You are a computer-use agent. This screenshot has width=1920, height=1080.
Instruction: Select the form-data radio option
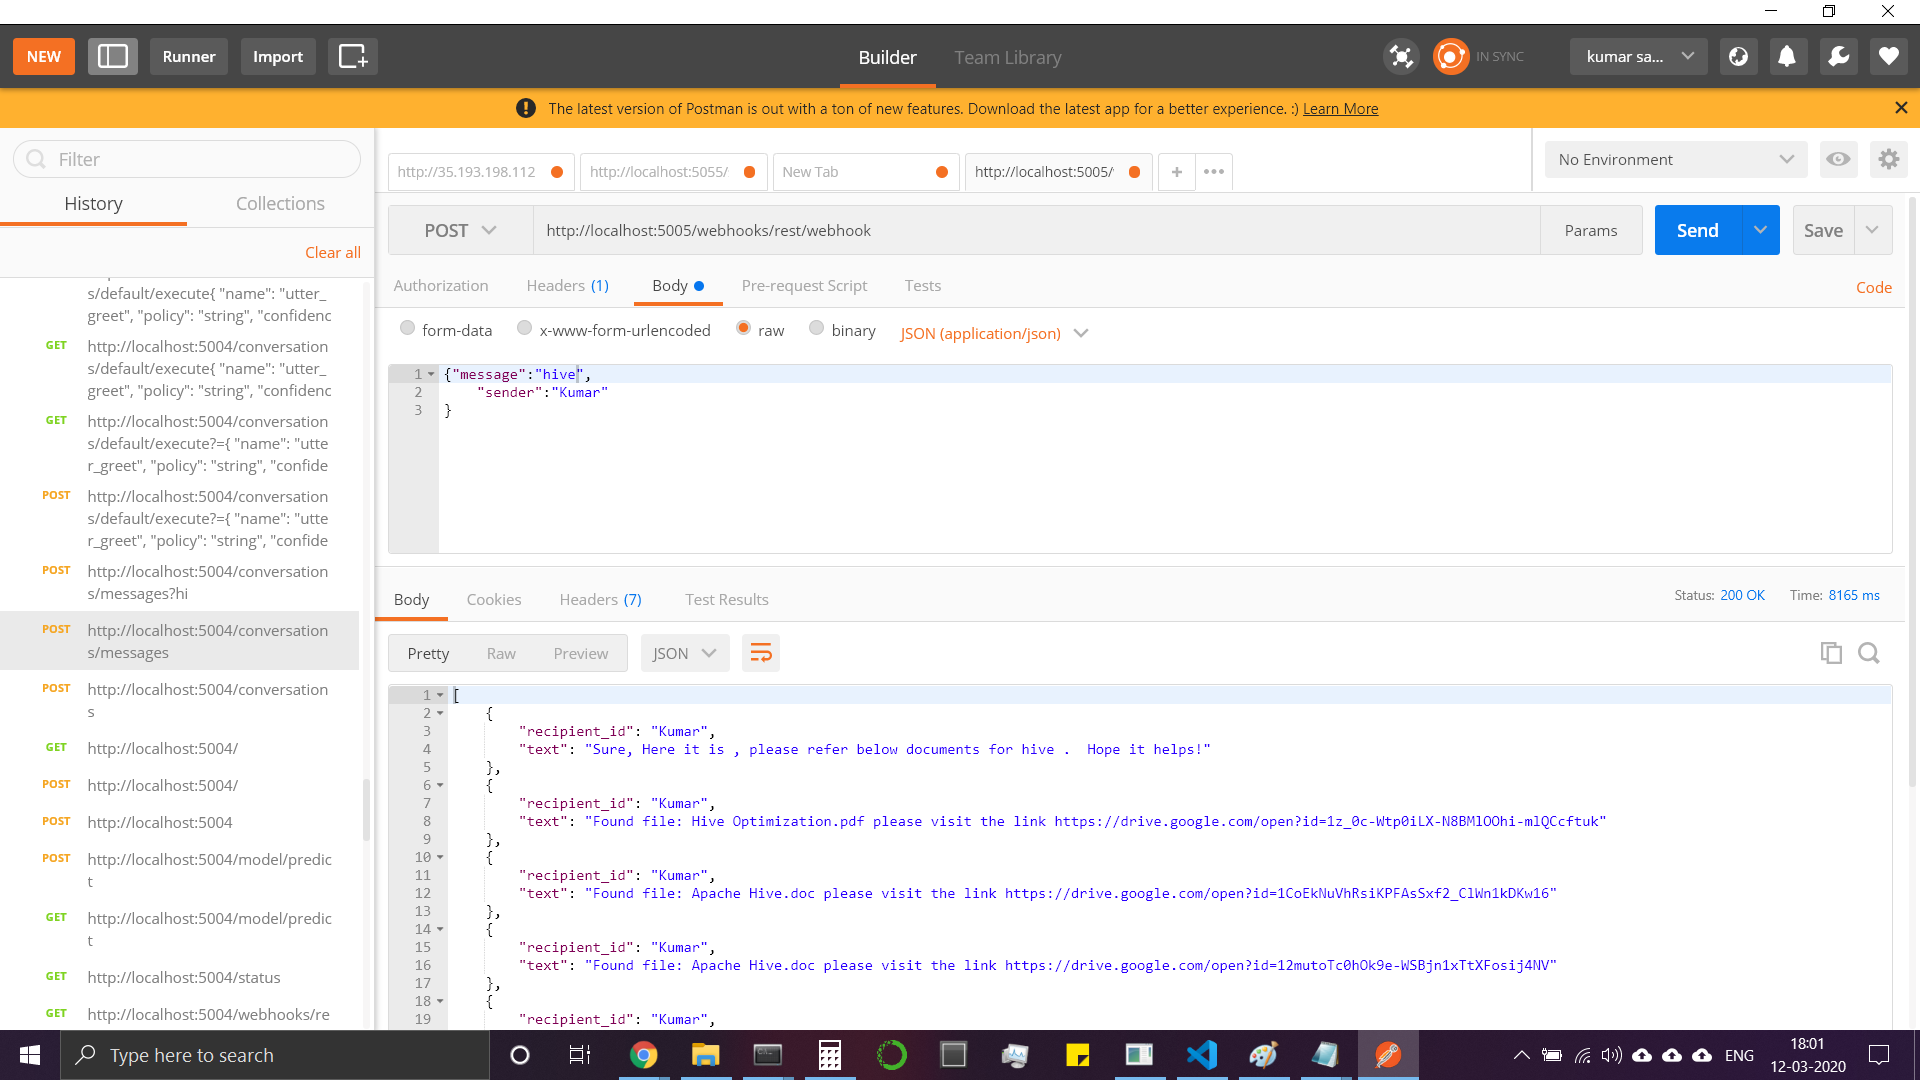point(407,329)
